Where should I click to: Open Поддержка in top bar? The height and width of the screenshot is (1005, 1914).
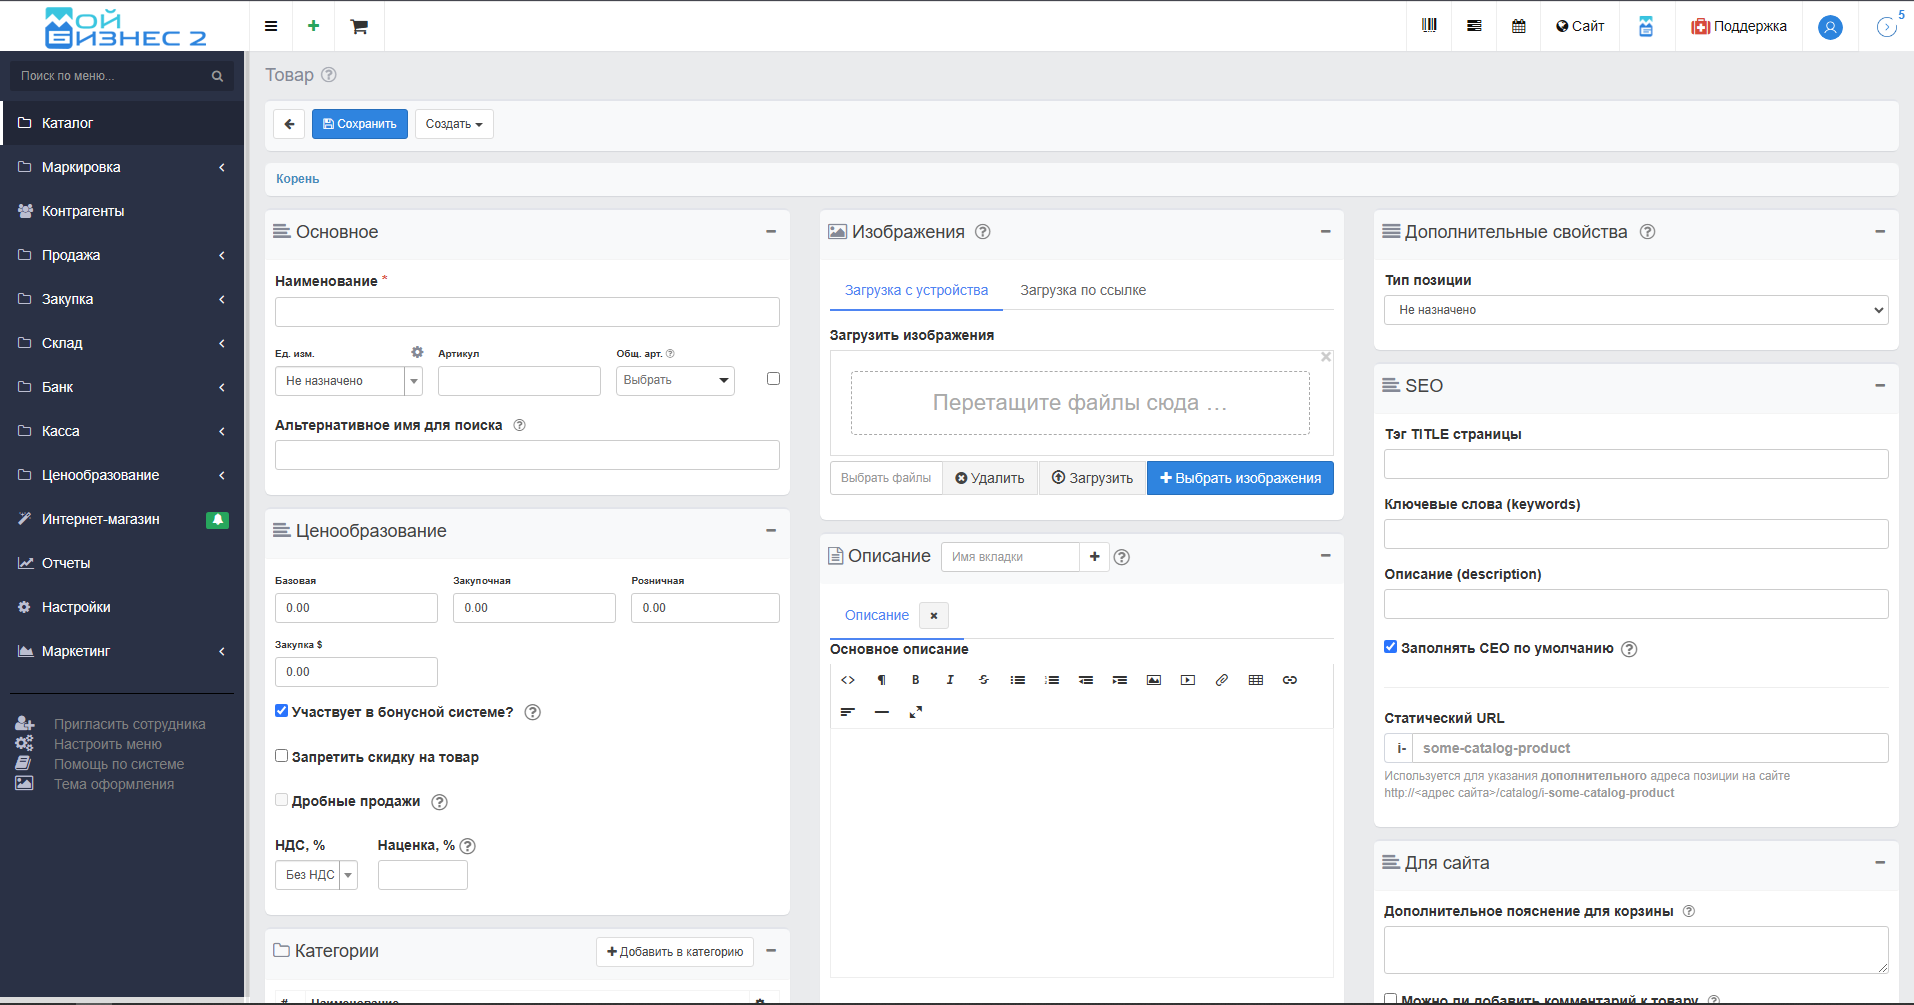1739,26
